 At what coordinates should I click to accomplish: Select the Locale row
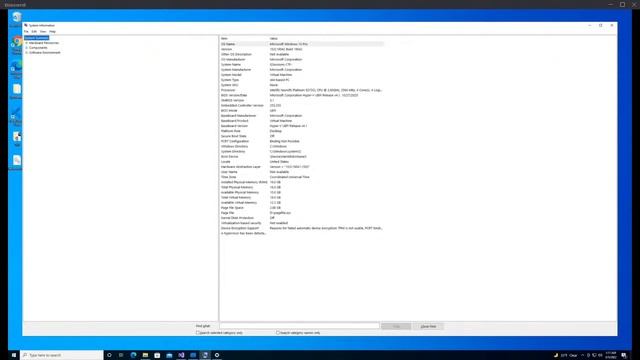pyautogui.click(x=302, y=162)
